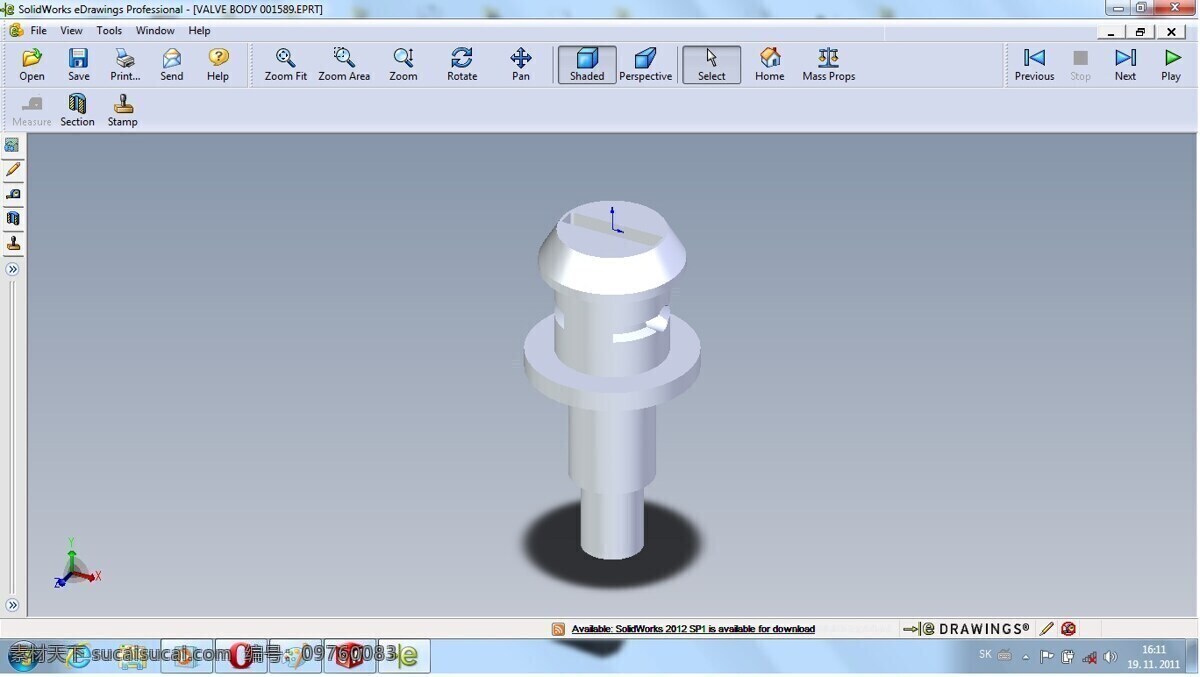
Task: Click the Open file toolbar icon
Action: tap(32, 64)
